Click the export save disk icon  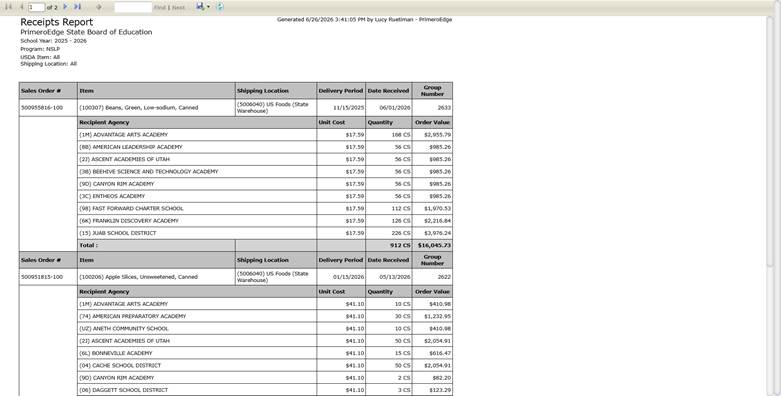pyautogui.click(x=200, y=6)
